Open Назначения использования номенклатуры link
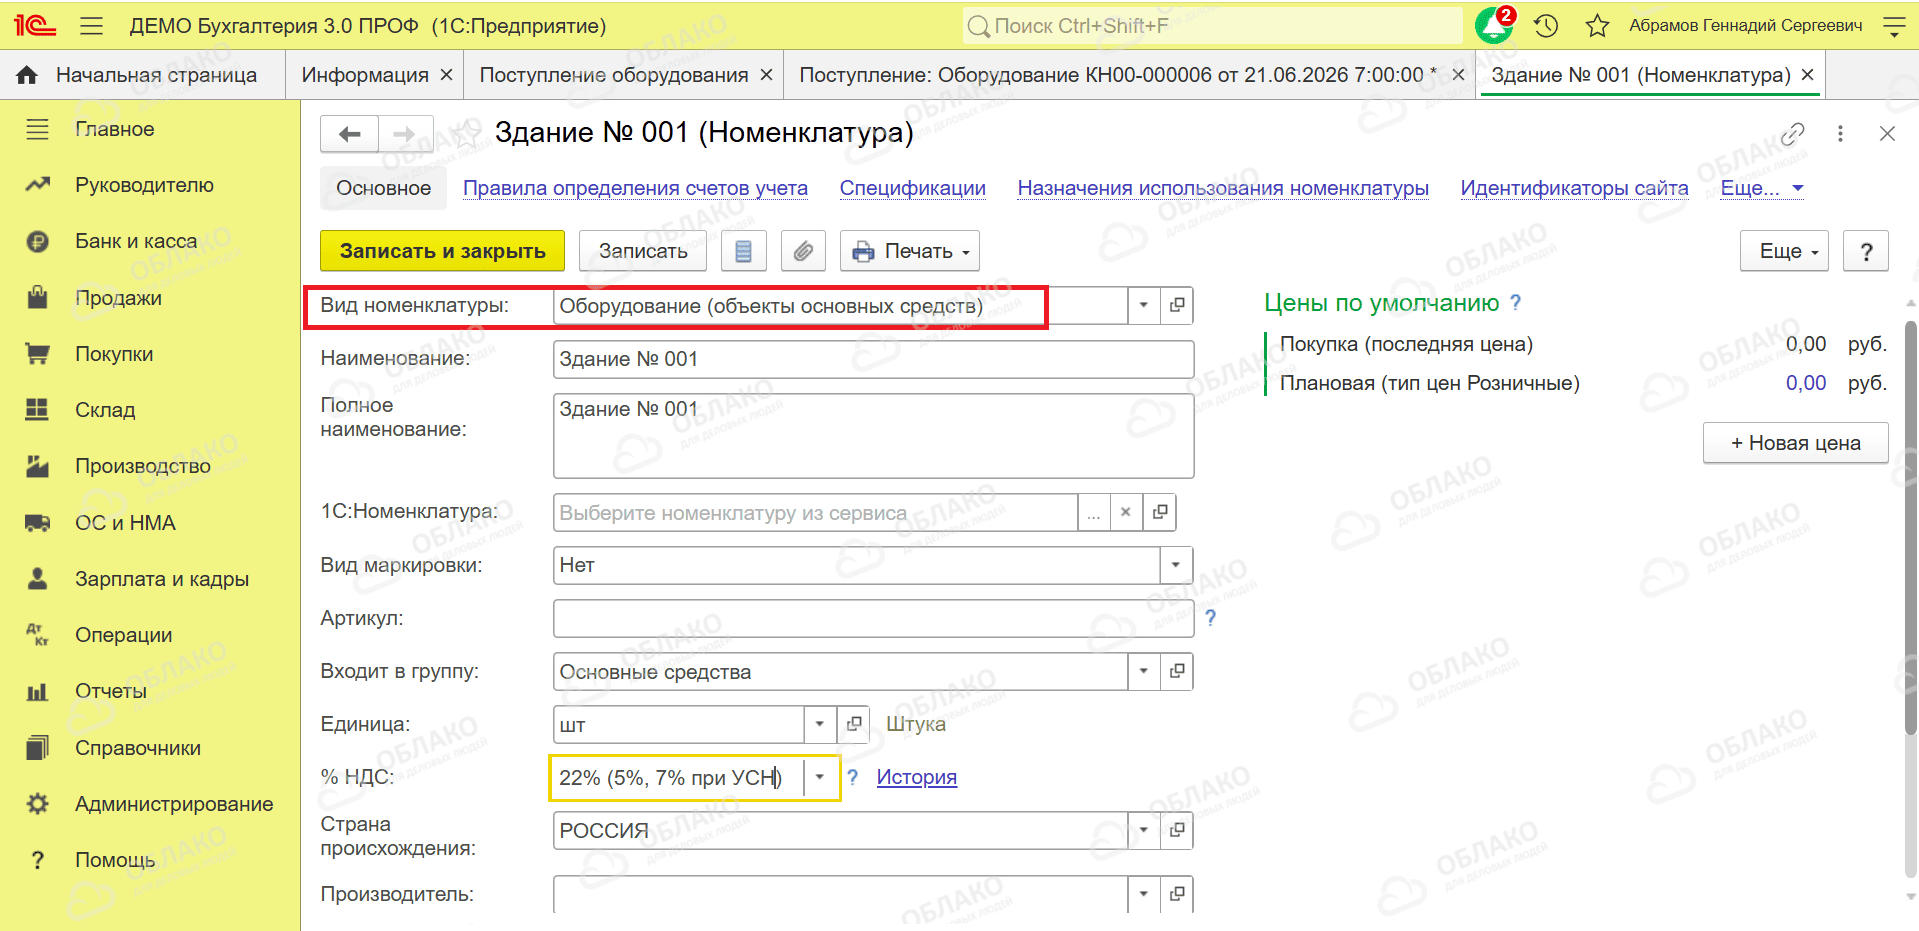Image resolution: width=1919 pixels, height=931 pixels. [x=1223, y=188]
